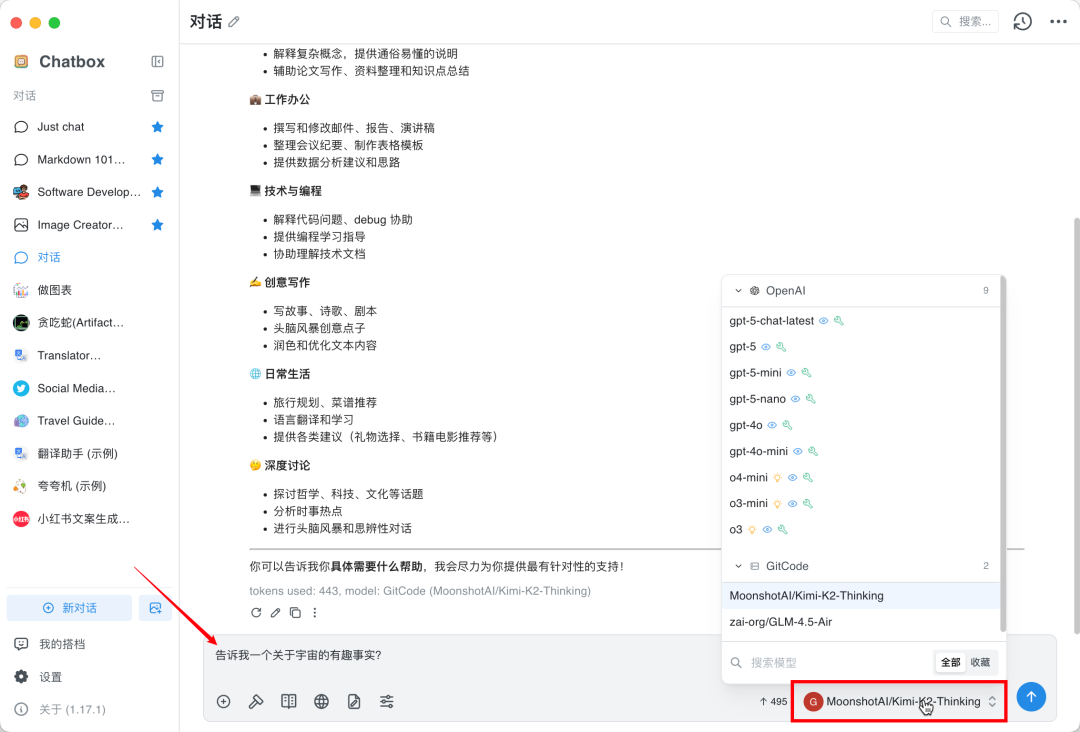Open the message vertical dots menu

pyautogui.click(x=315, y=612)
